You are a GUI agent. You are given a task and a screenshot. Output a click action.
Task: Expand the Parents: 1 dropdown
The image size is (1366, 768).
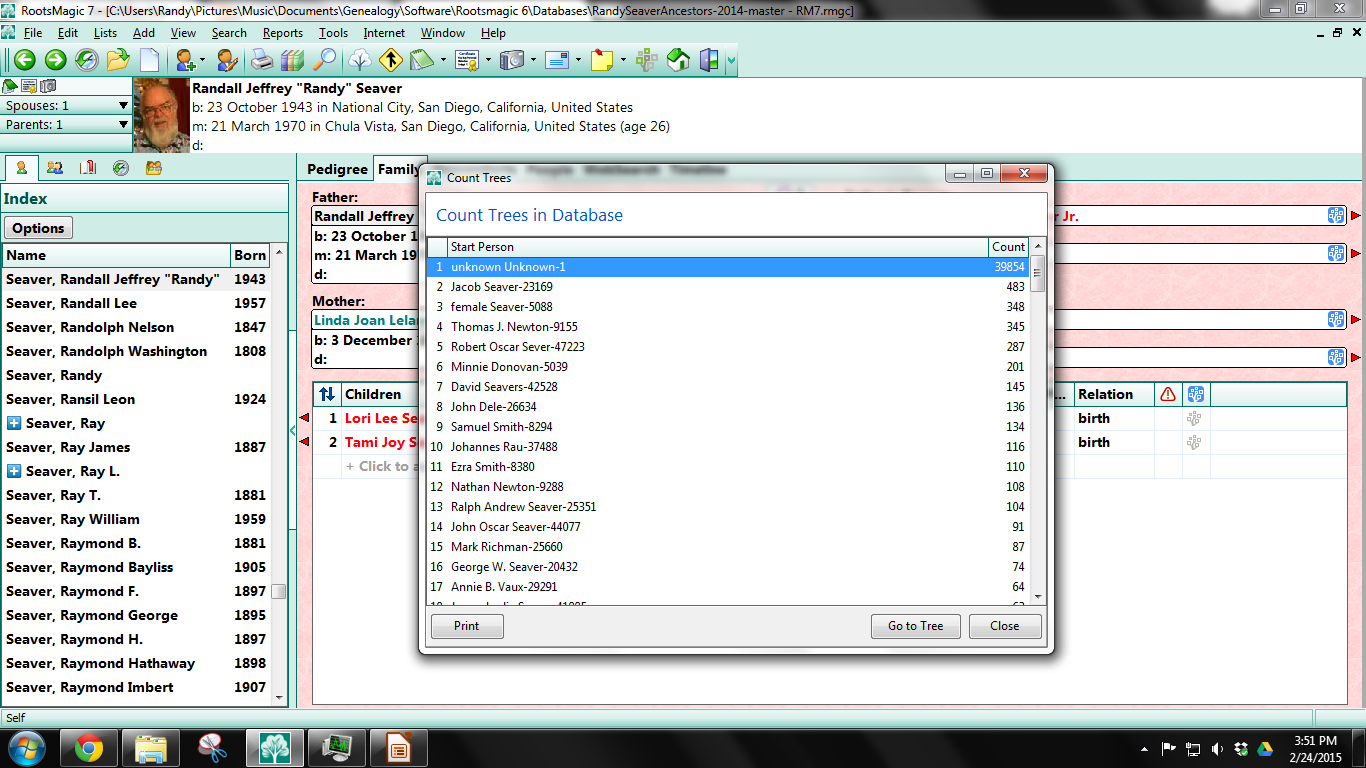(x=123, y=125)
